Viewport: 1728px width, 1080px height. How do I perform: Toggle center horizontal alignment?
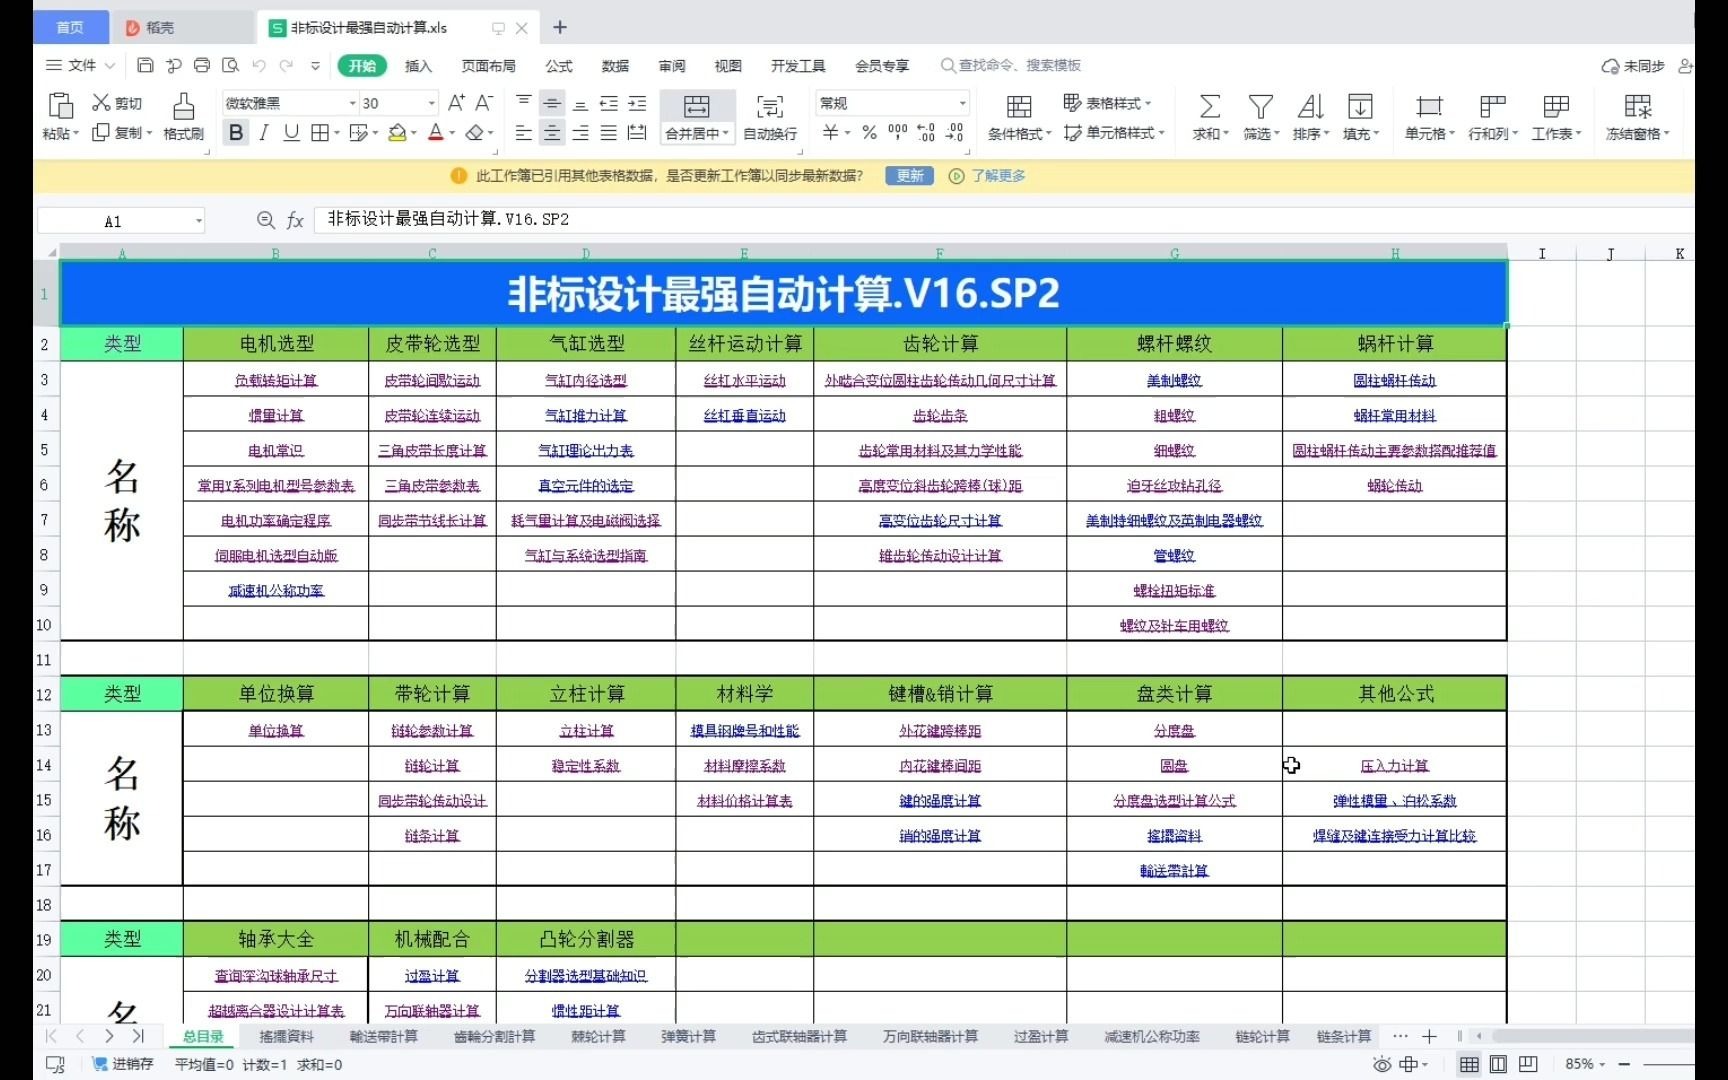[x=552, y=132]
